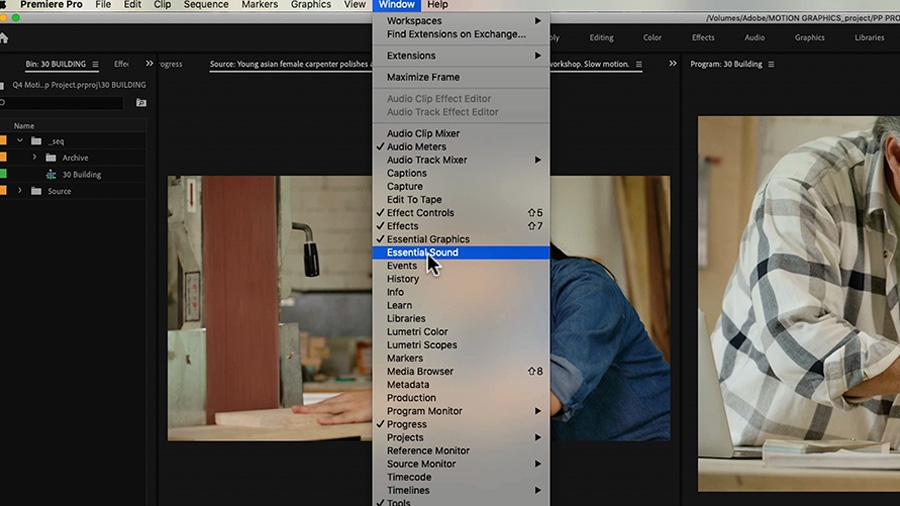Switch to the Effects workspace
This screenshot has width=900, height=506.
pos(703,38)
